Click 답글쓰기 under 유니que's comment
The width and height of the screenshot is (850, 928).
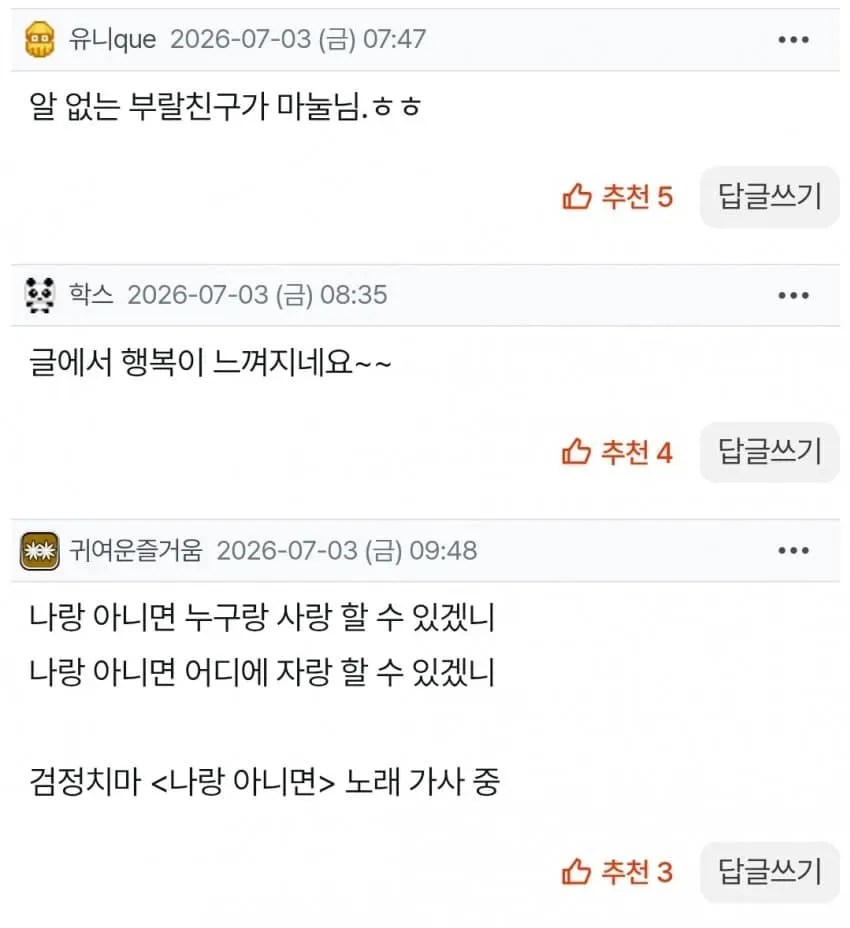point(769,196)
